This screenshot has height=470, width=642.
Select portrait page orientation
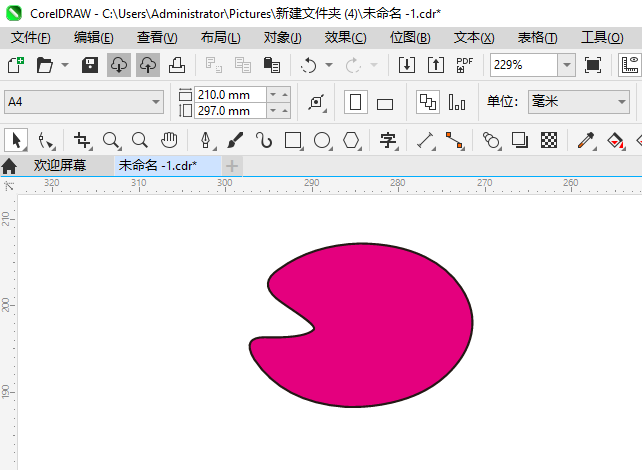[355, 102]
